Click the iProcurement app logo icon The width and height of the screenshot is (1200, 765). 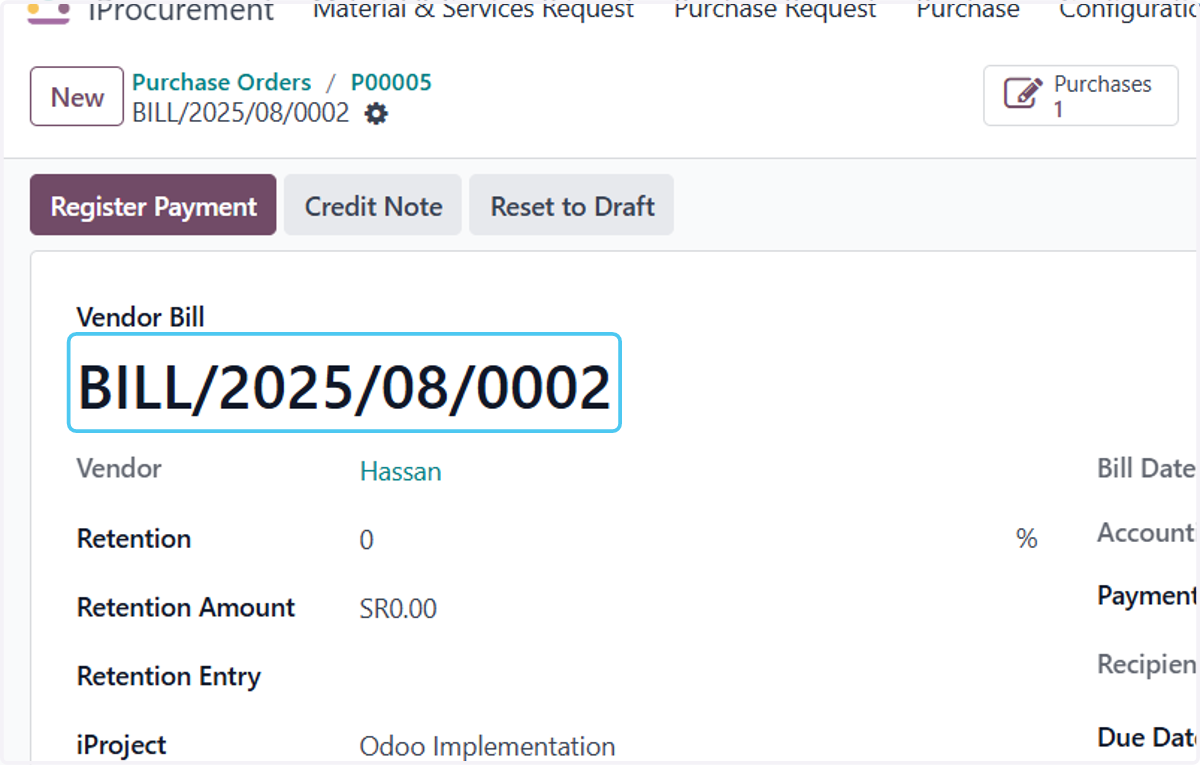(x=48, y=13)
